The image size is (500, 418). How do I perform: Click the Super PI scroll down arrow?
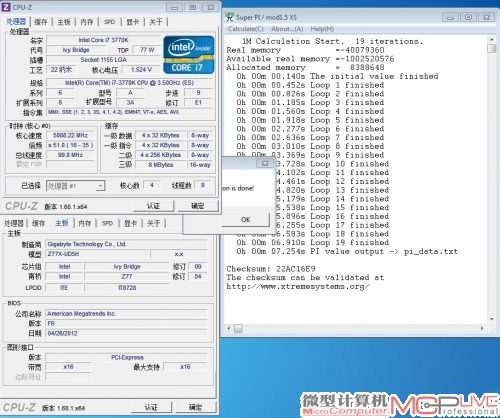pyautogui.click(x=491, y=319)
